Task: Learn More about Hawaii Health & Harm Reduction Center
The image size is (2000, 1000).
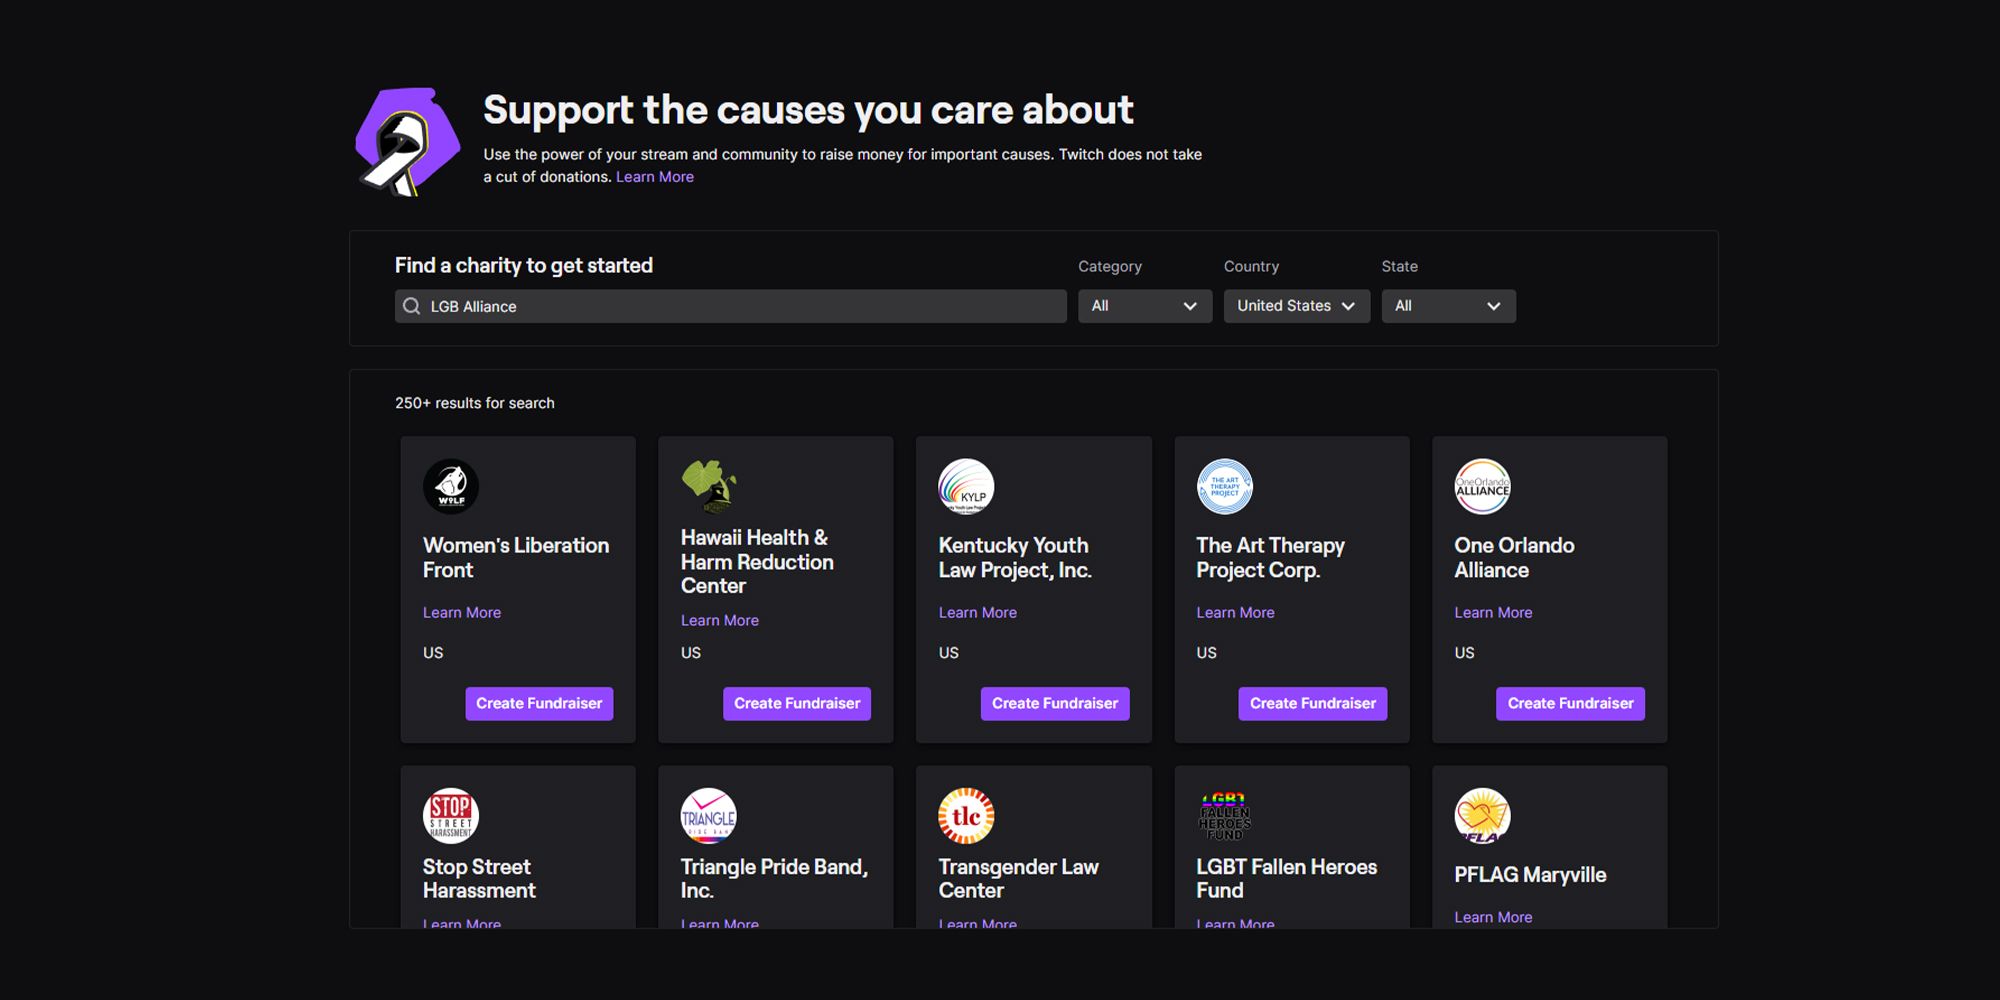Action: click(x=720, y=620)
